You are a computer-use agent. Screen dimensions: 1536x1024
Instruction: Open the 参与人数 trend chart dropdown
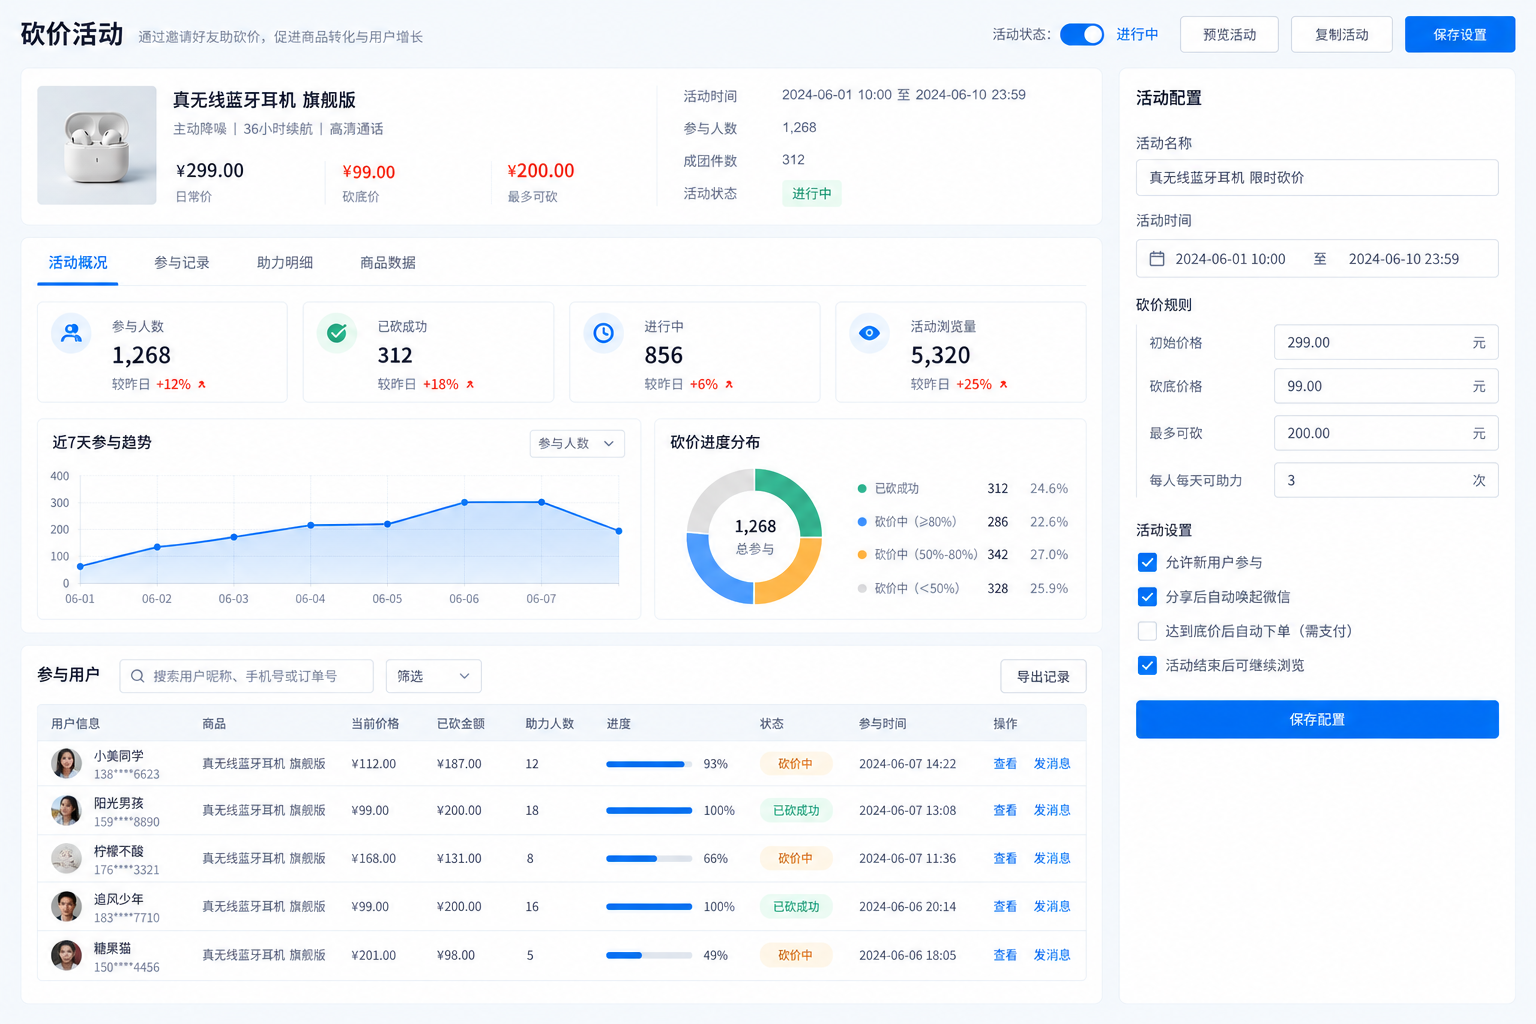pyautogui.click(x=577, y=443)
